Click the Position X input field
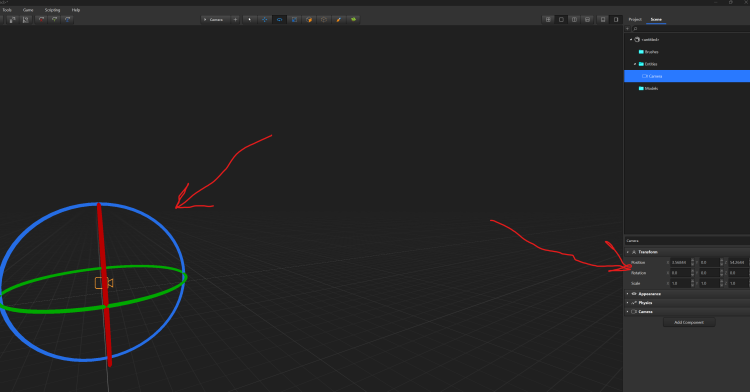Screen dimensions: 750x392 [x=680, y=262]
